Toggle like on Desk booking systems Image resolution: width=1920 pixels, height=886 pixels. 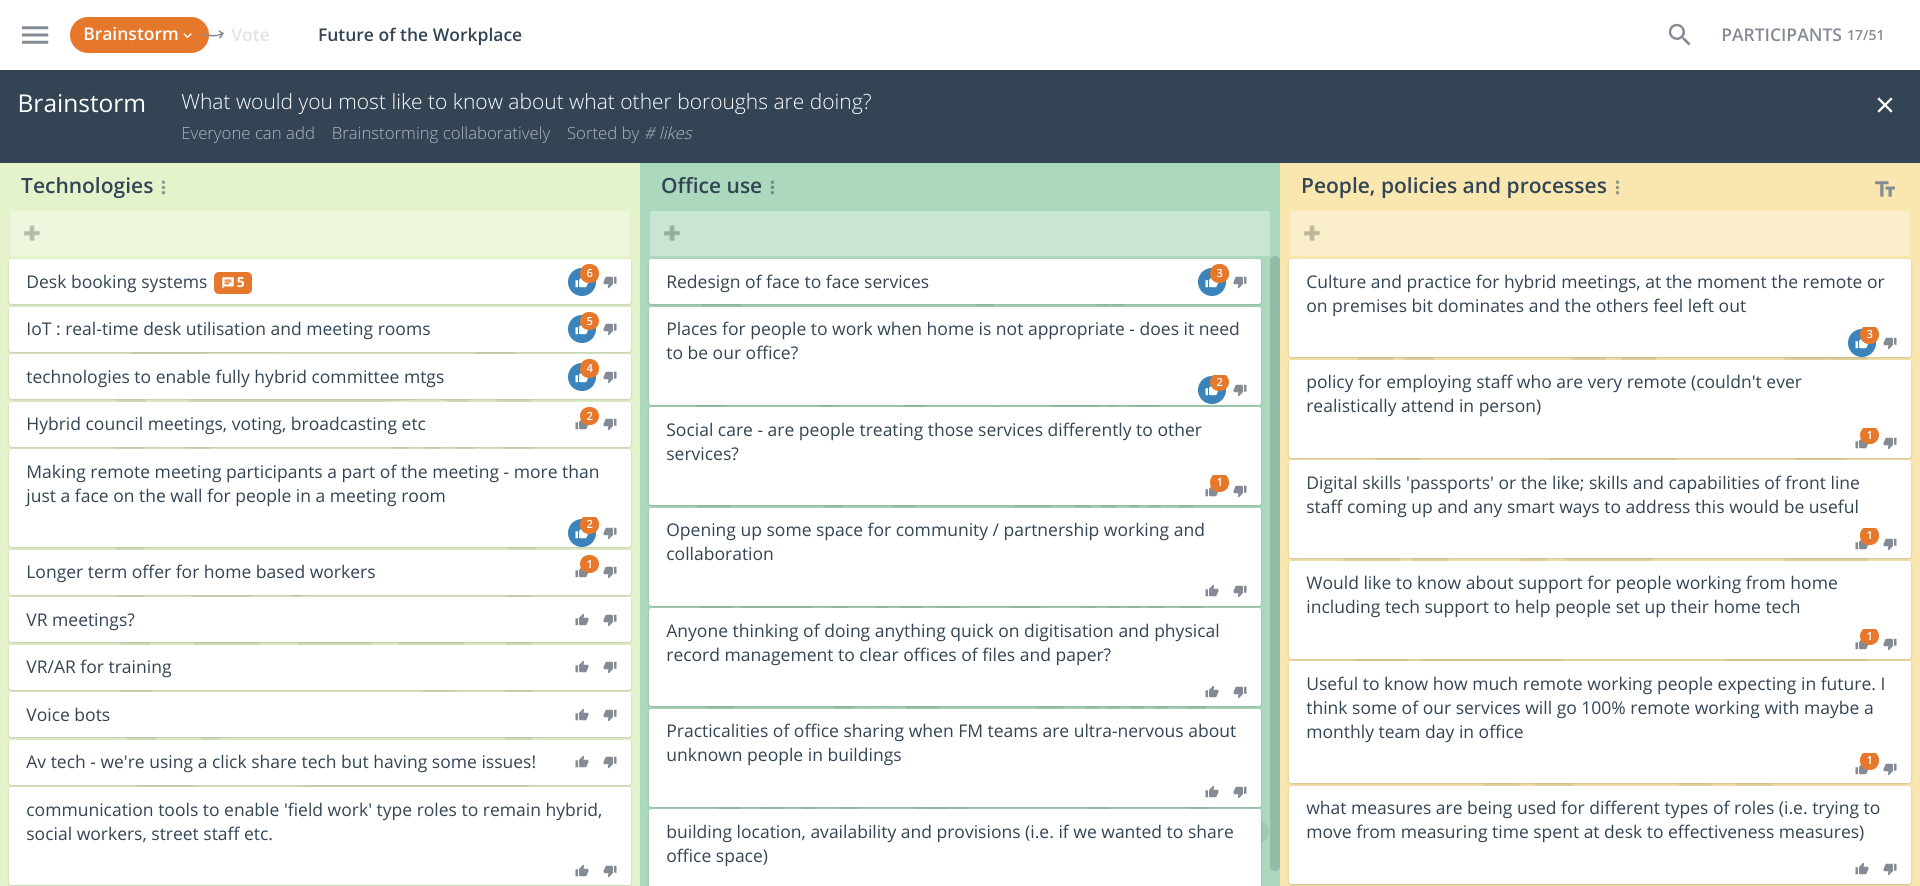[x=581, y=283]
